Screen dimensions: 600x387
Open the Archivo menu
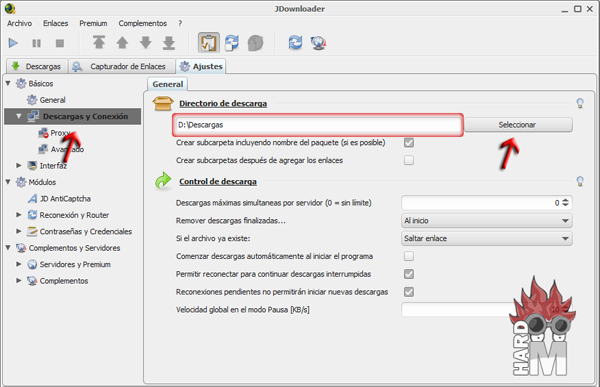click(19, 23)
